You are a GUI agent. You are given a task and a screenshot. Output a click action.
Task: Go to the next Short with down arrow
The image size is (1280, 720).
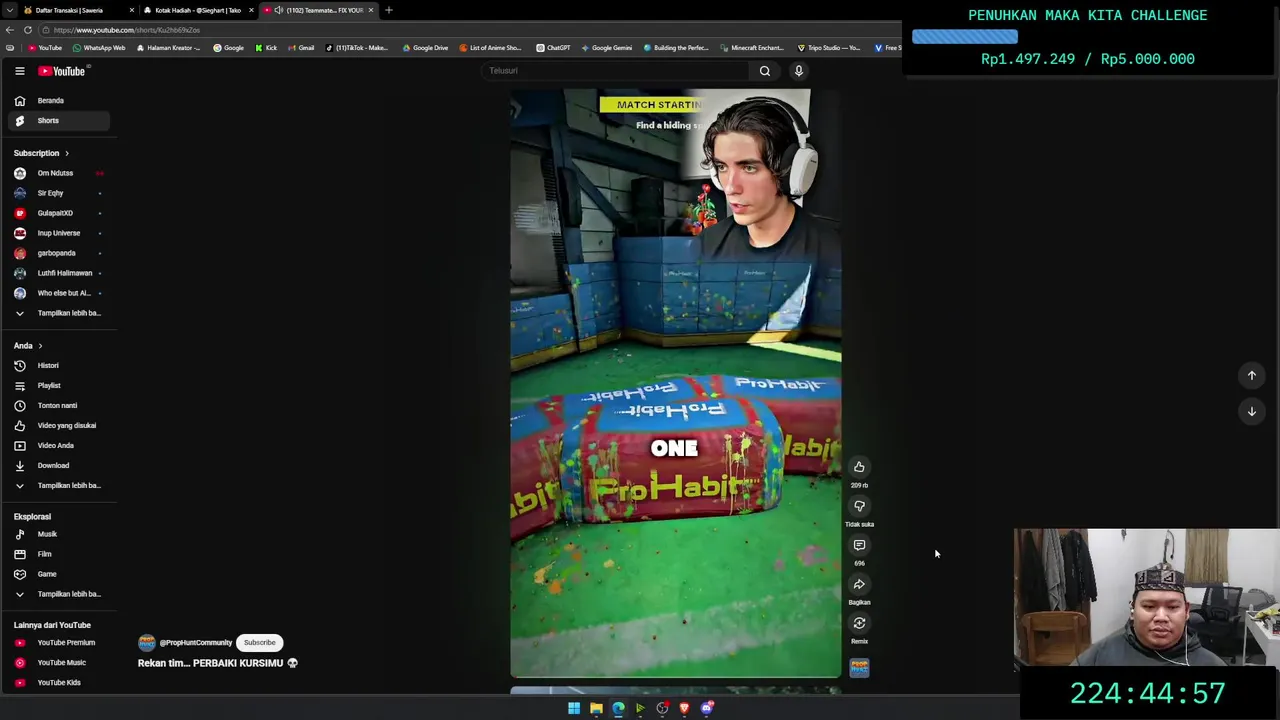click(1251, 411)
